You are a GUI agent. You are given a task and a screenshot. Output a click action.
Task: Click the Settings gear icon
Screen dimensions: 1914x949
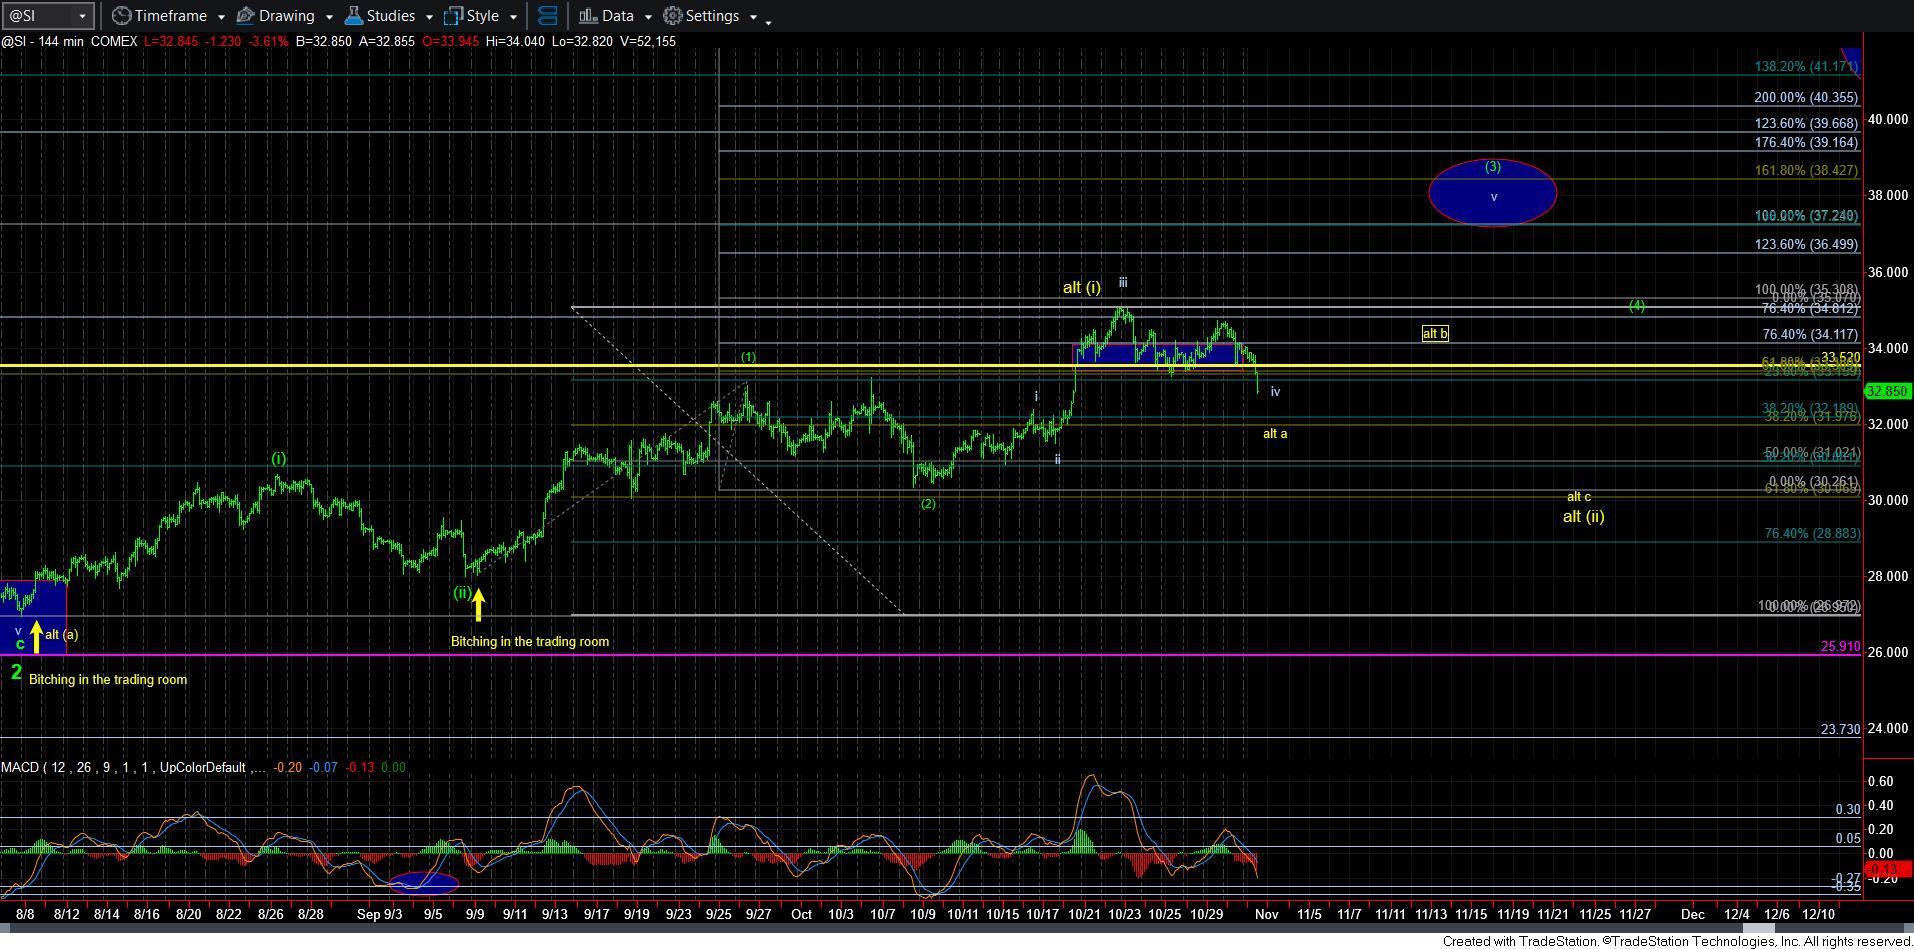(x=673, y=16)
